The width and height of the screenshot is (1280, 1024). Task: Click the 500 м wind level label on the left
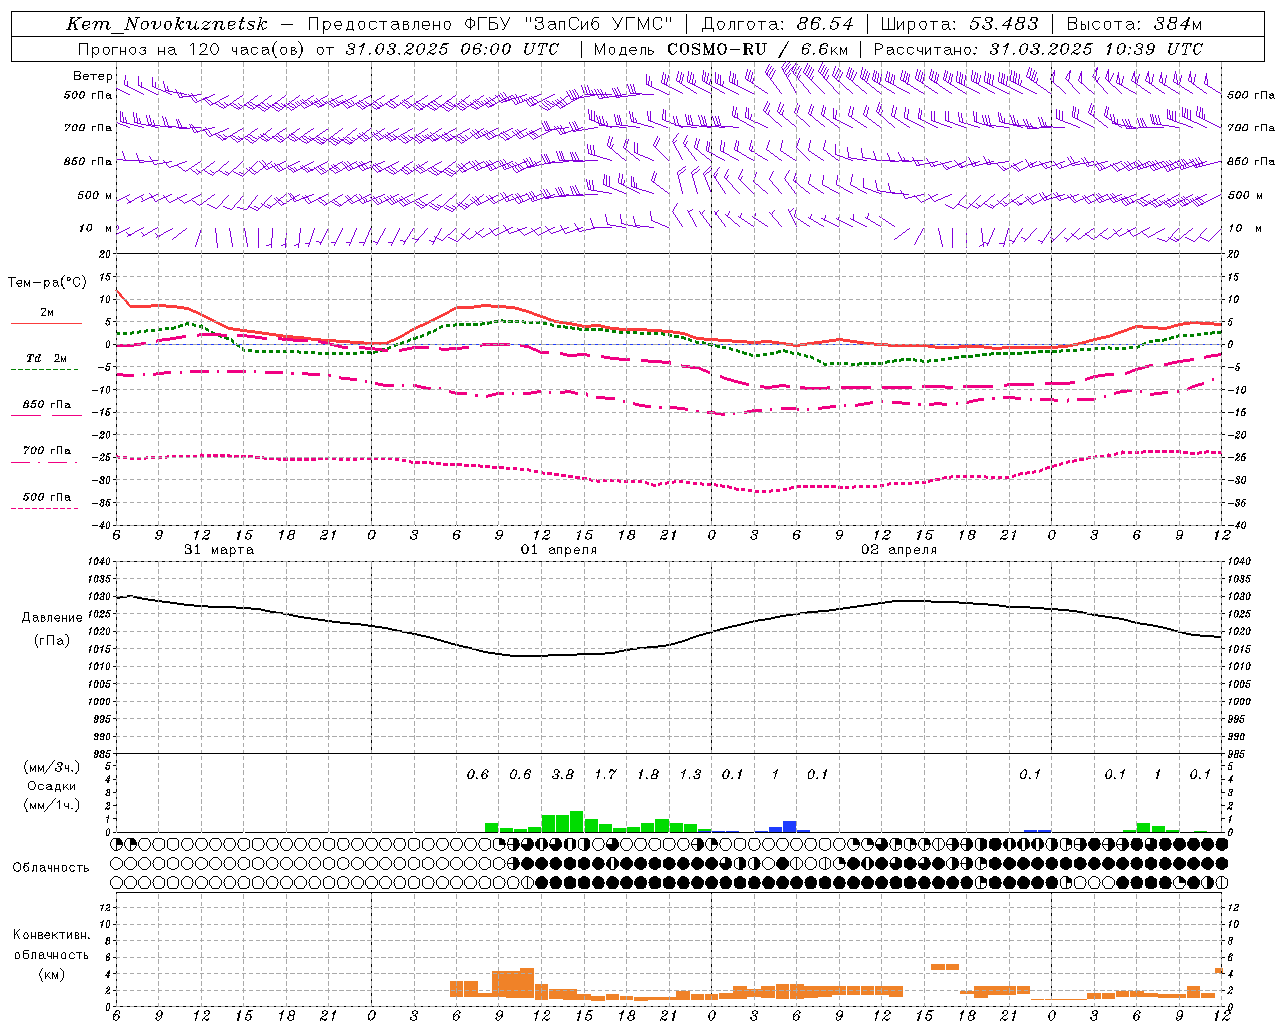[95, 195]
